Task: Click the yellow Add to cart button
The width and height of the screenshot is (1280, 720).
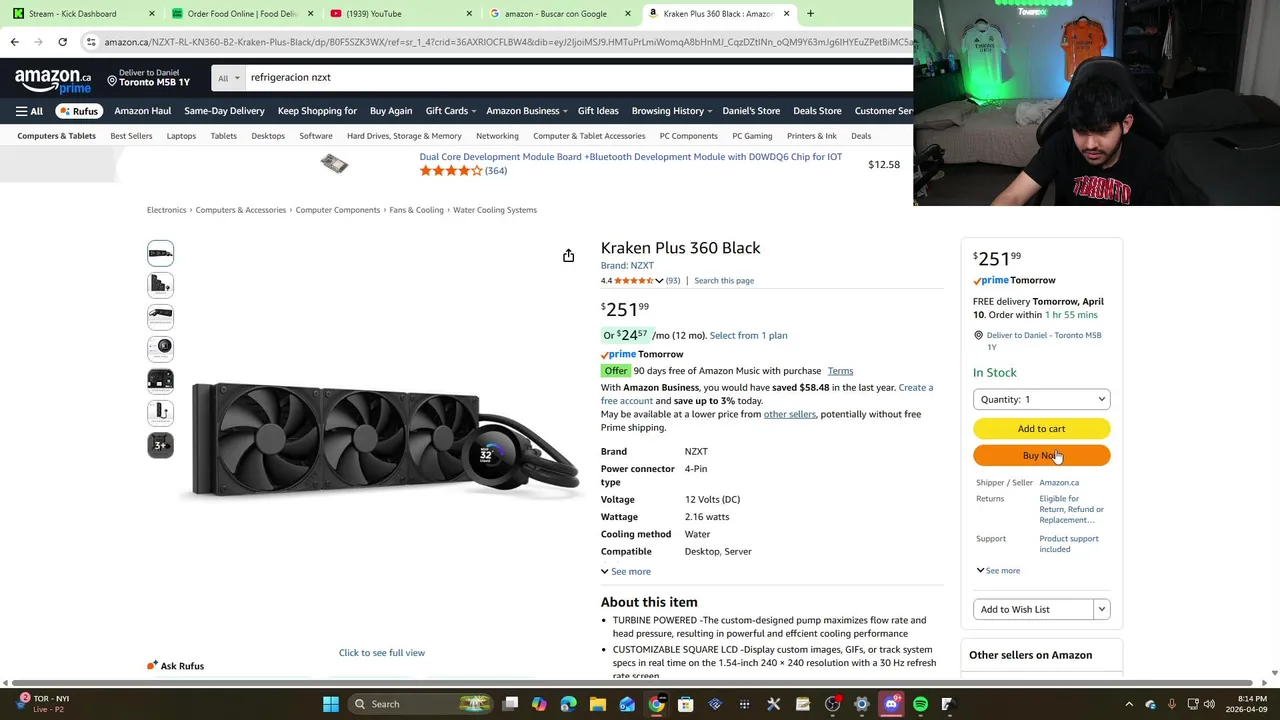Action: click(x=1041, y=429)
